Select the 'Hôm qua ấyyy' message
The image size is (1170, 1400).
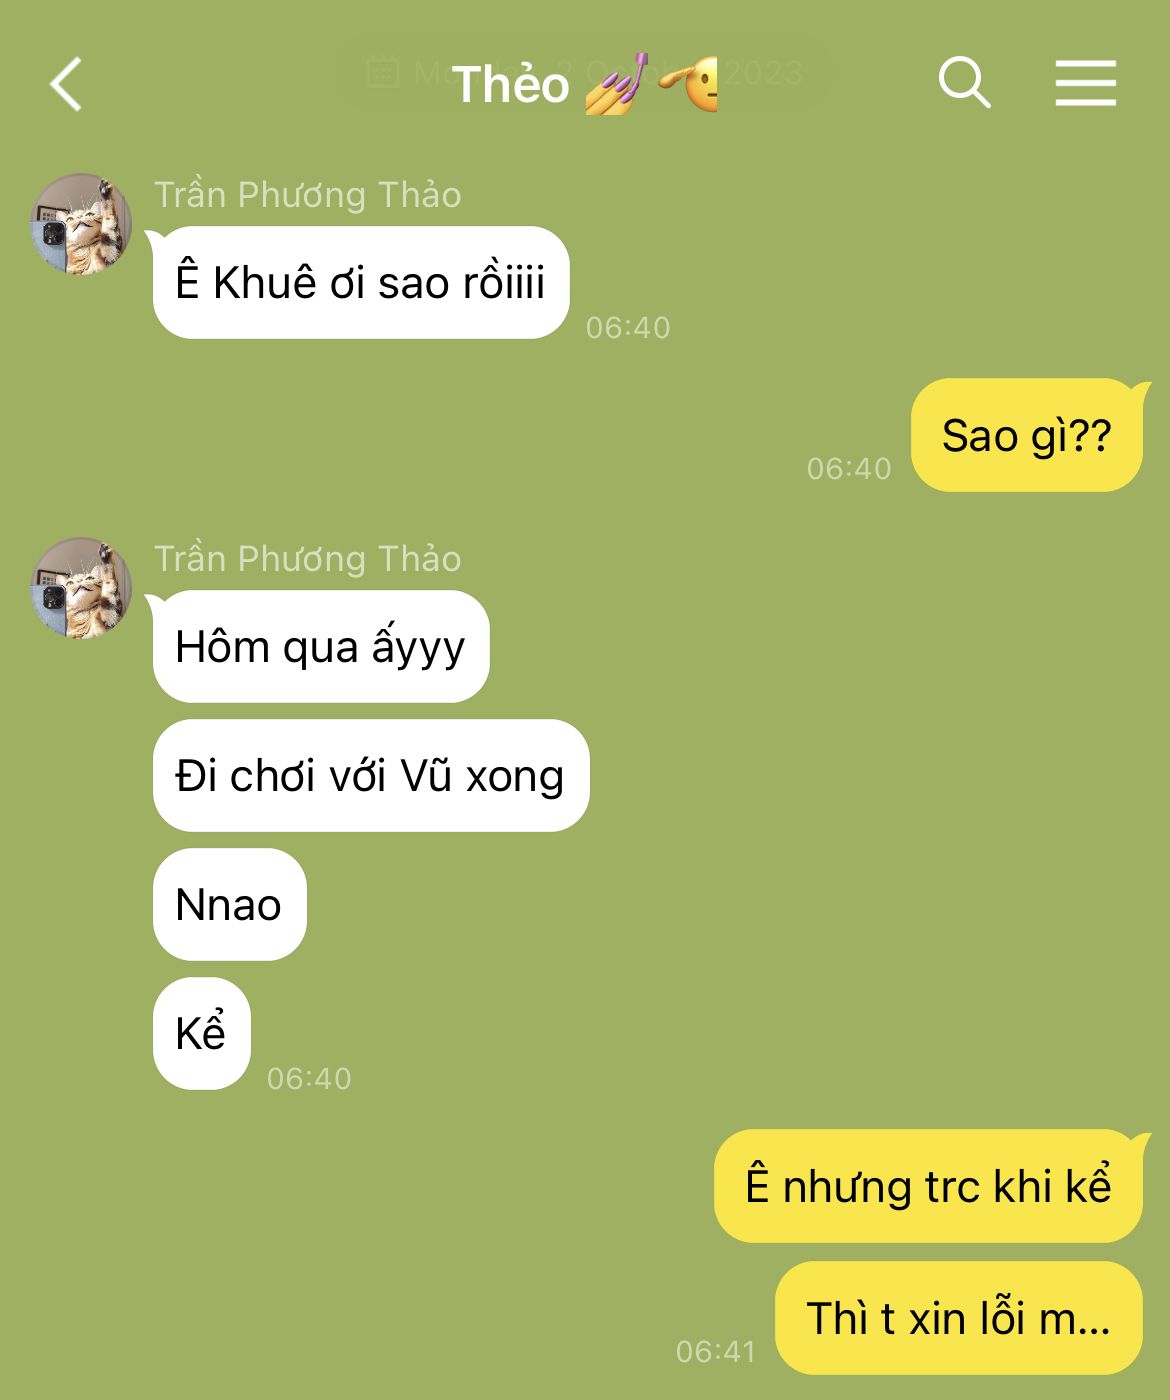321,646
